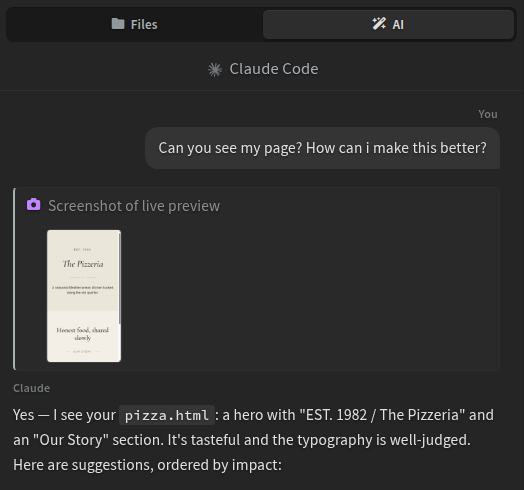Click the folder icon on the Files tab
This screenshot has height=490, width=524.
click(118, 24)
